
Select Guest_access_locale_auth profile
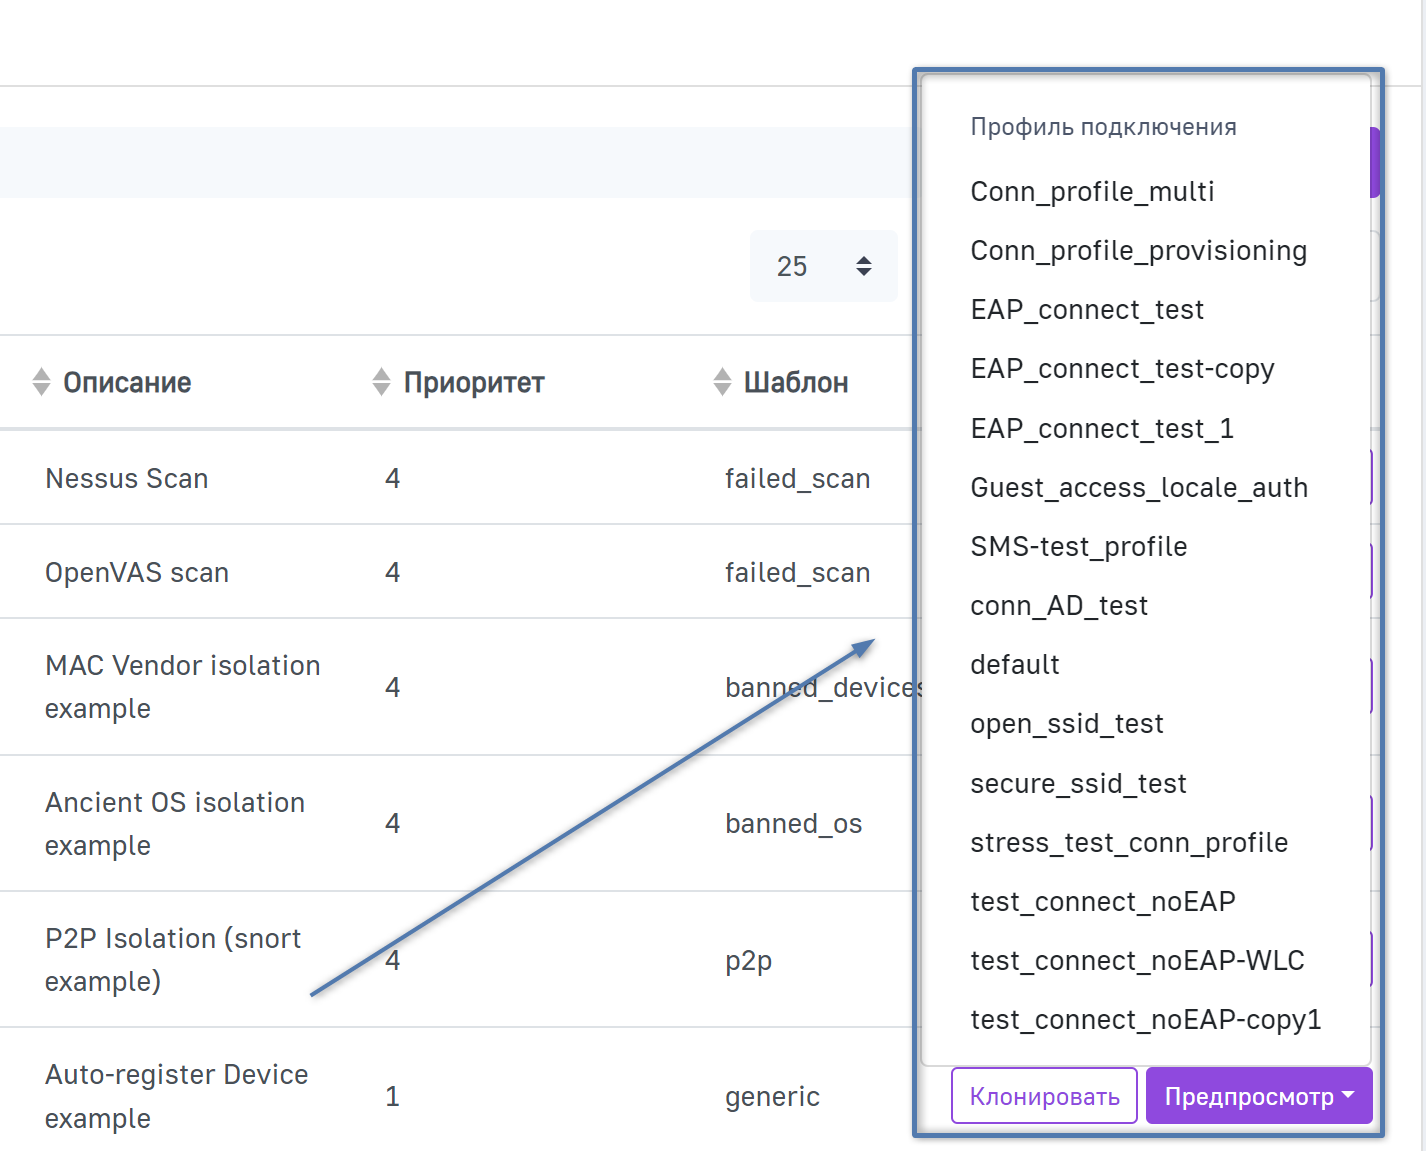(1139, 487)
